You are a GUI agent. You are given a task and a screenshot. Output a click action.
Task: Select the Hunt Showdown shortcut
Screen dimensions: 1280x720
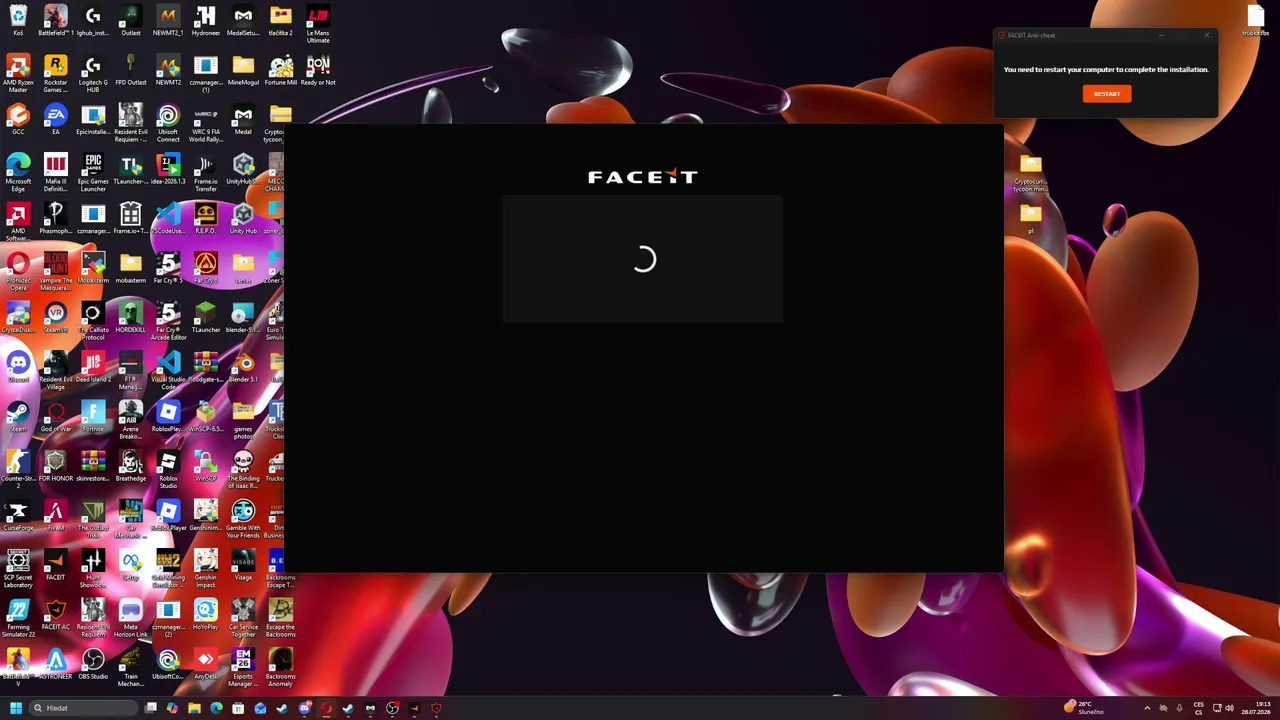click(x=93, y=569)
